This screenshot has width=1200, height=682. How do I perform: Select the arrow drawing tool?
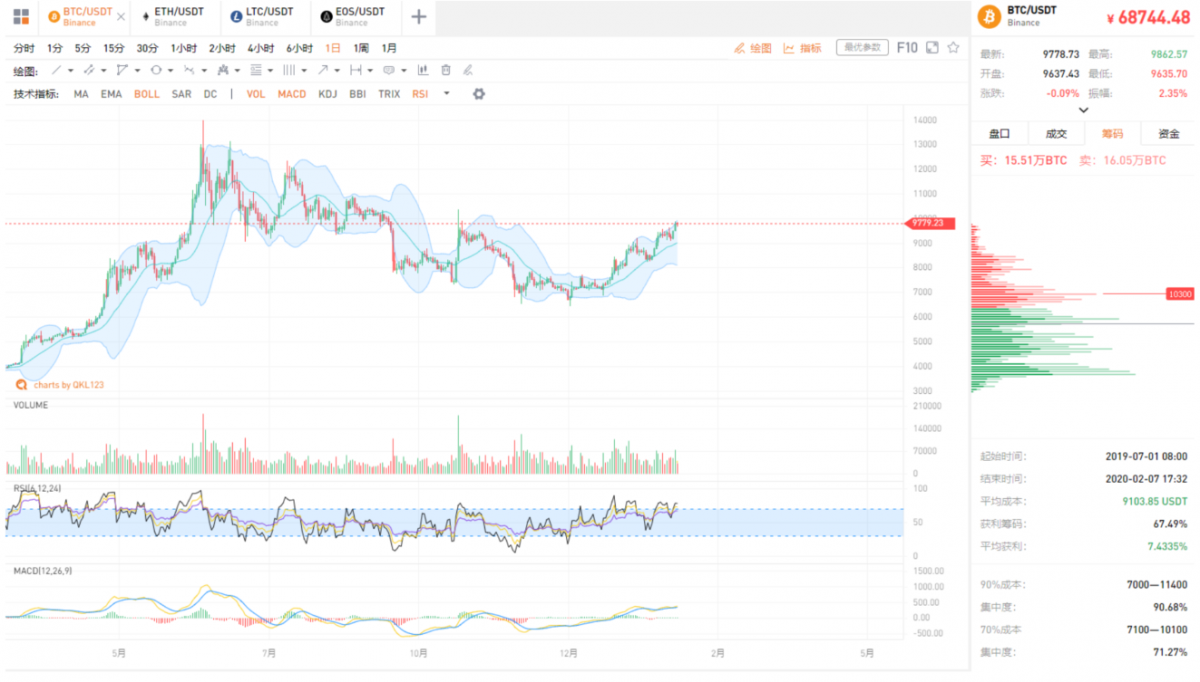[x=323, y=70]
